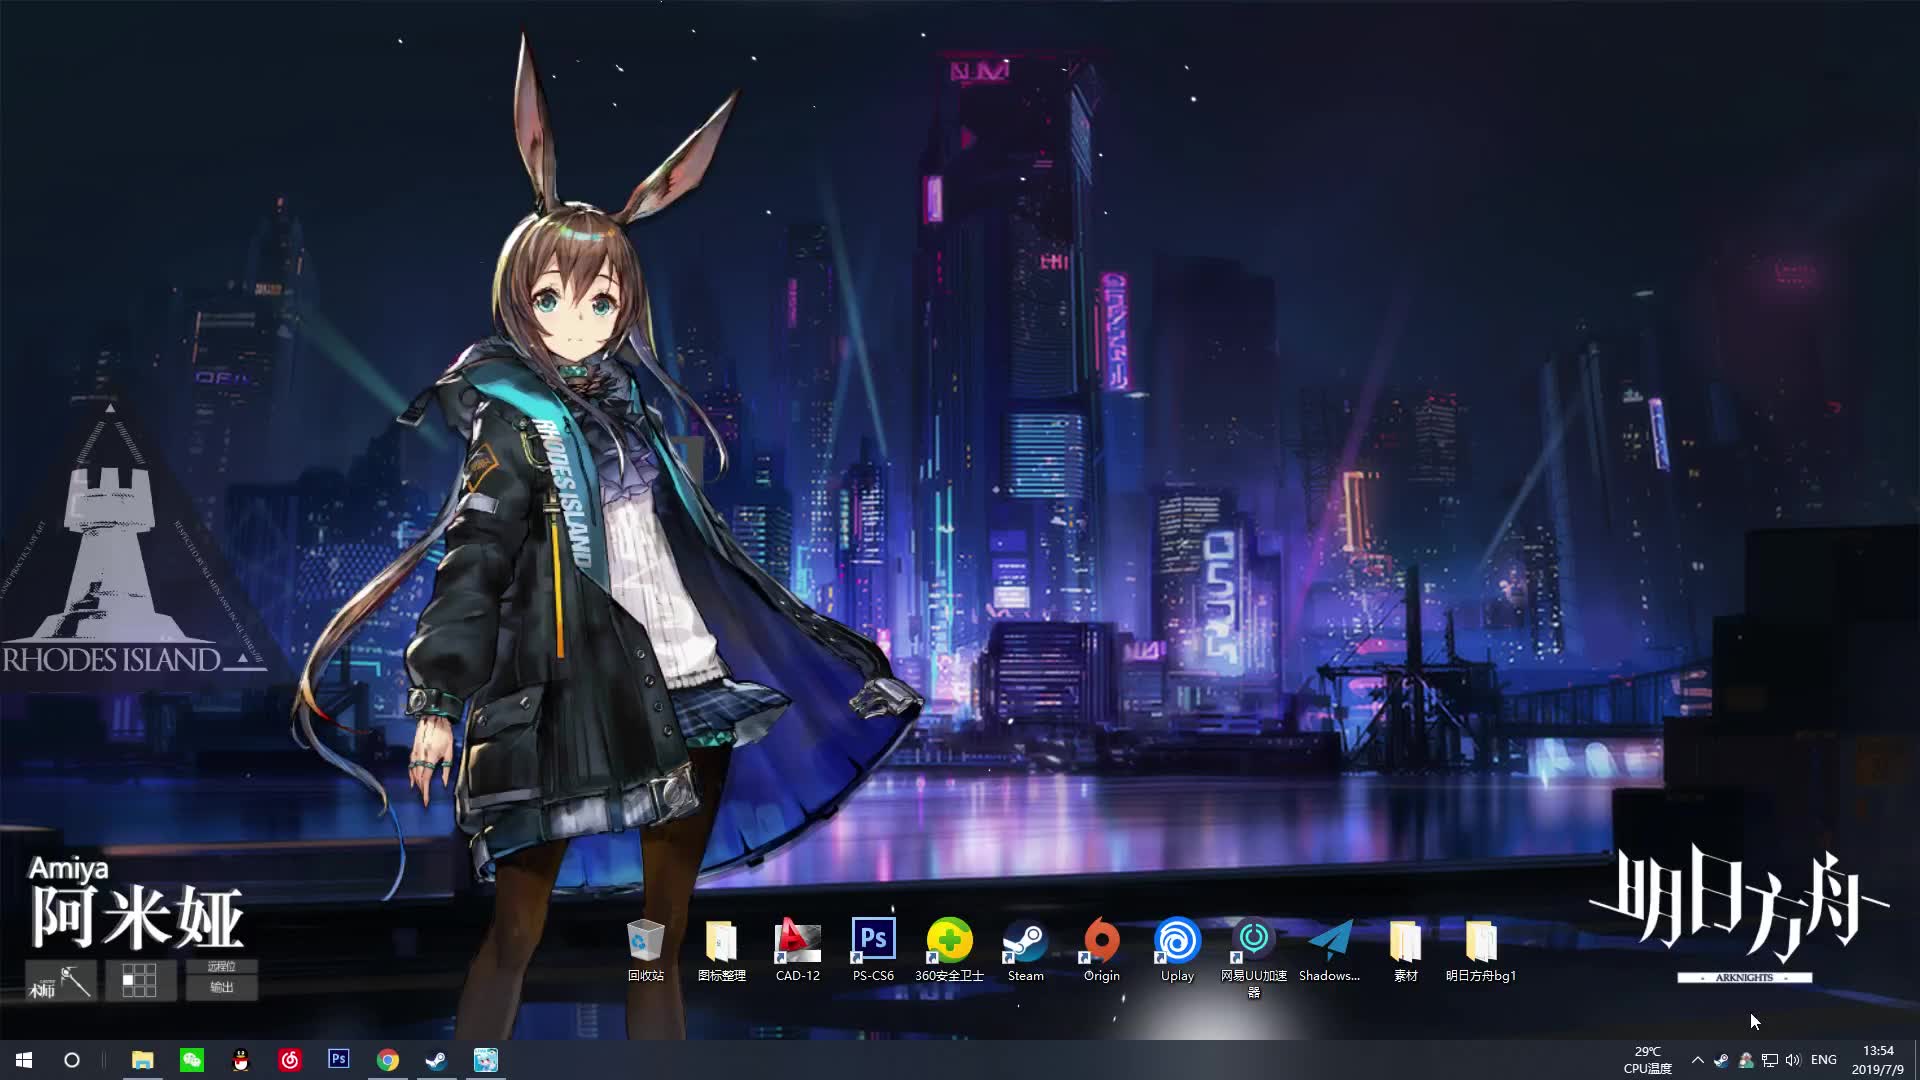Click the 术师 caster class tile
Viewport: 1920px width, 1080px height.
(61, 981)
